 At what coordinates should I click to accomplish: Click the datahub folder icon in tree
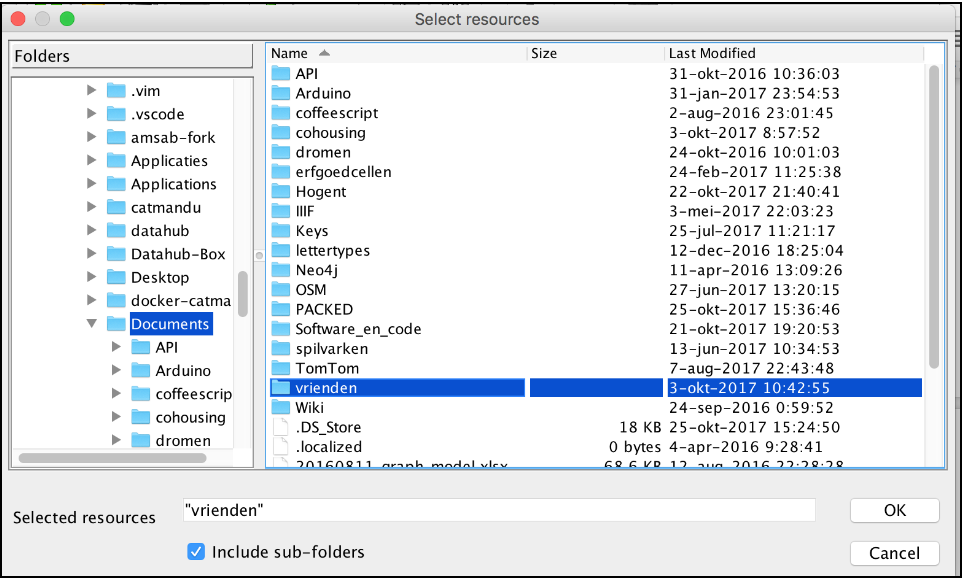click(x=116, y=231)
